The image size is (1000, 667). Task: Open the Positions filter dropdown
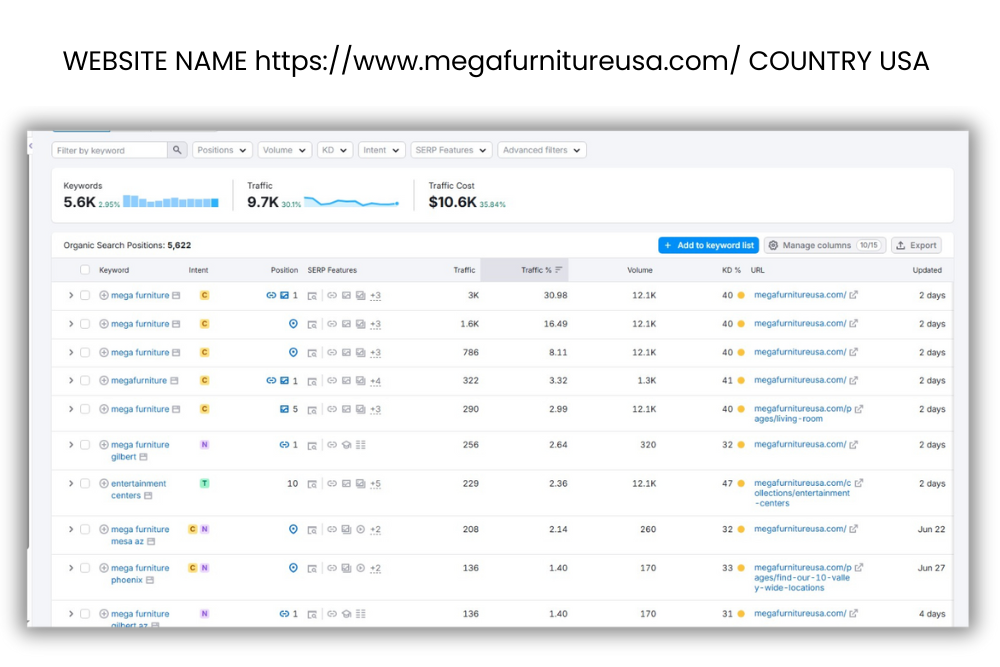[x=222, y=150]
